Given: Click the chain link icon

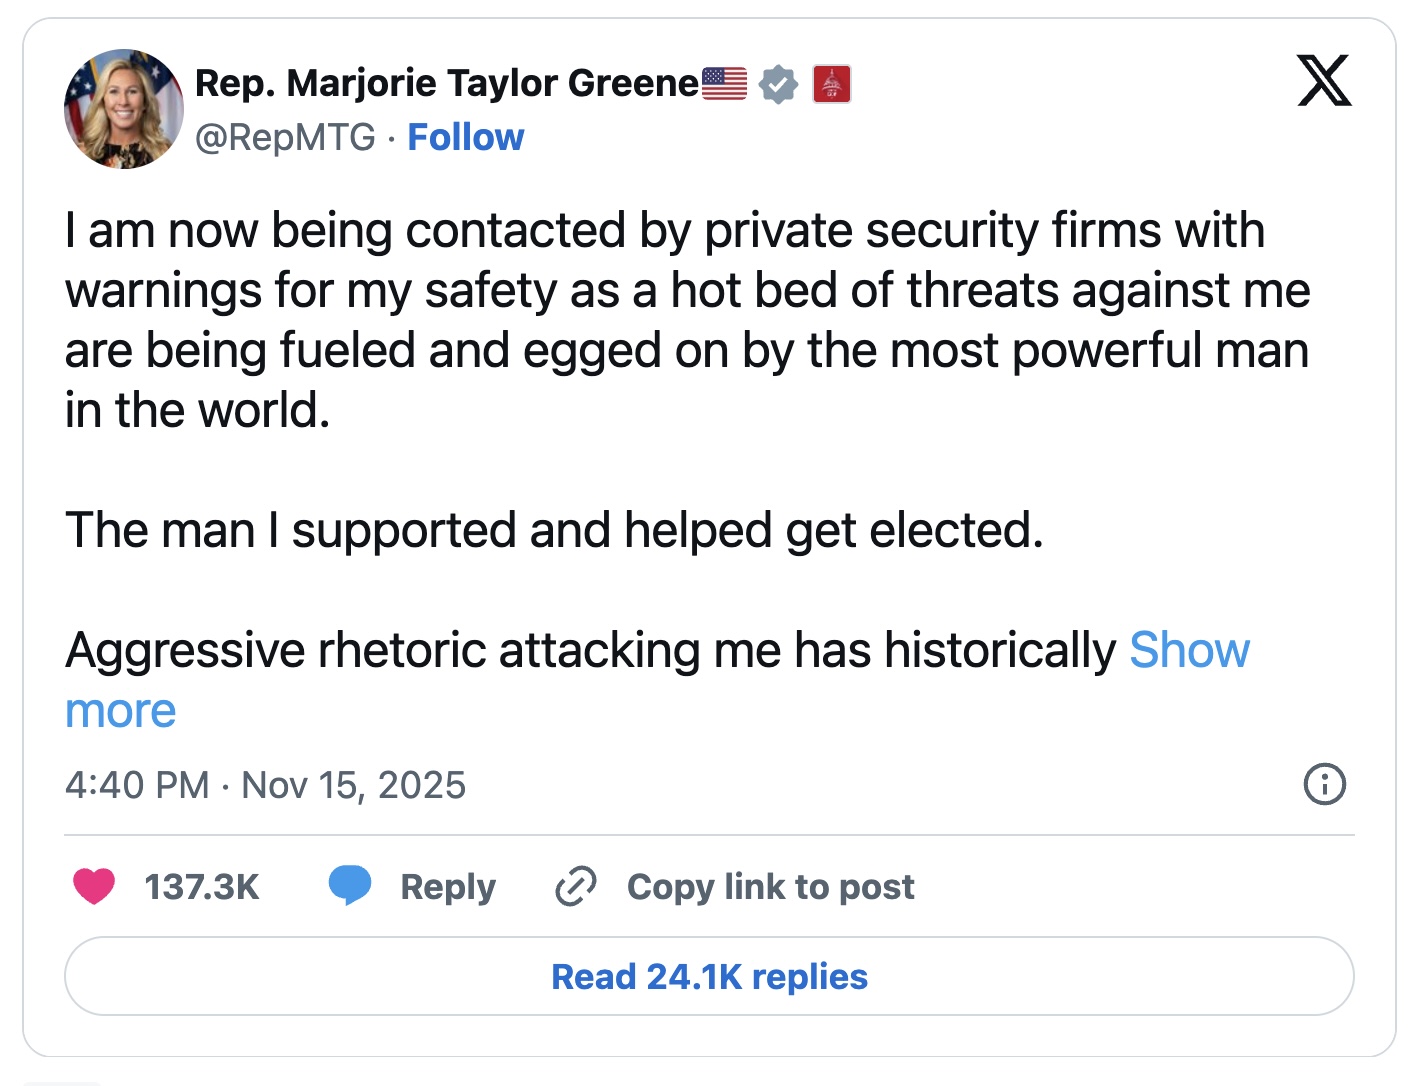Looking at the screenshot, I should [576, 886].
